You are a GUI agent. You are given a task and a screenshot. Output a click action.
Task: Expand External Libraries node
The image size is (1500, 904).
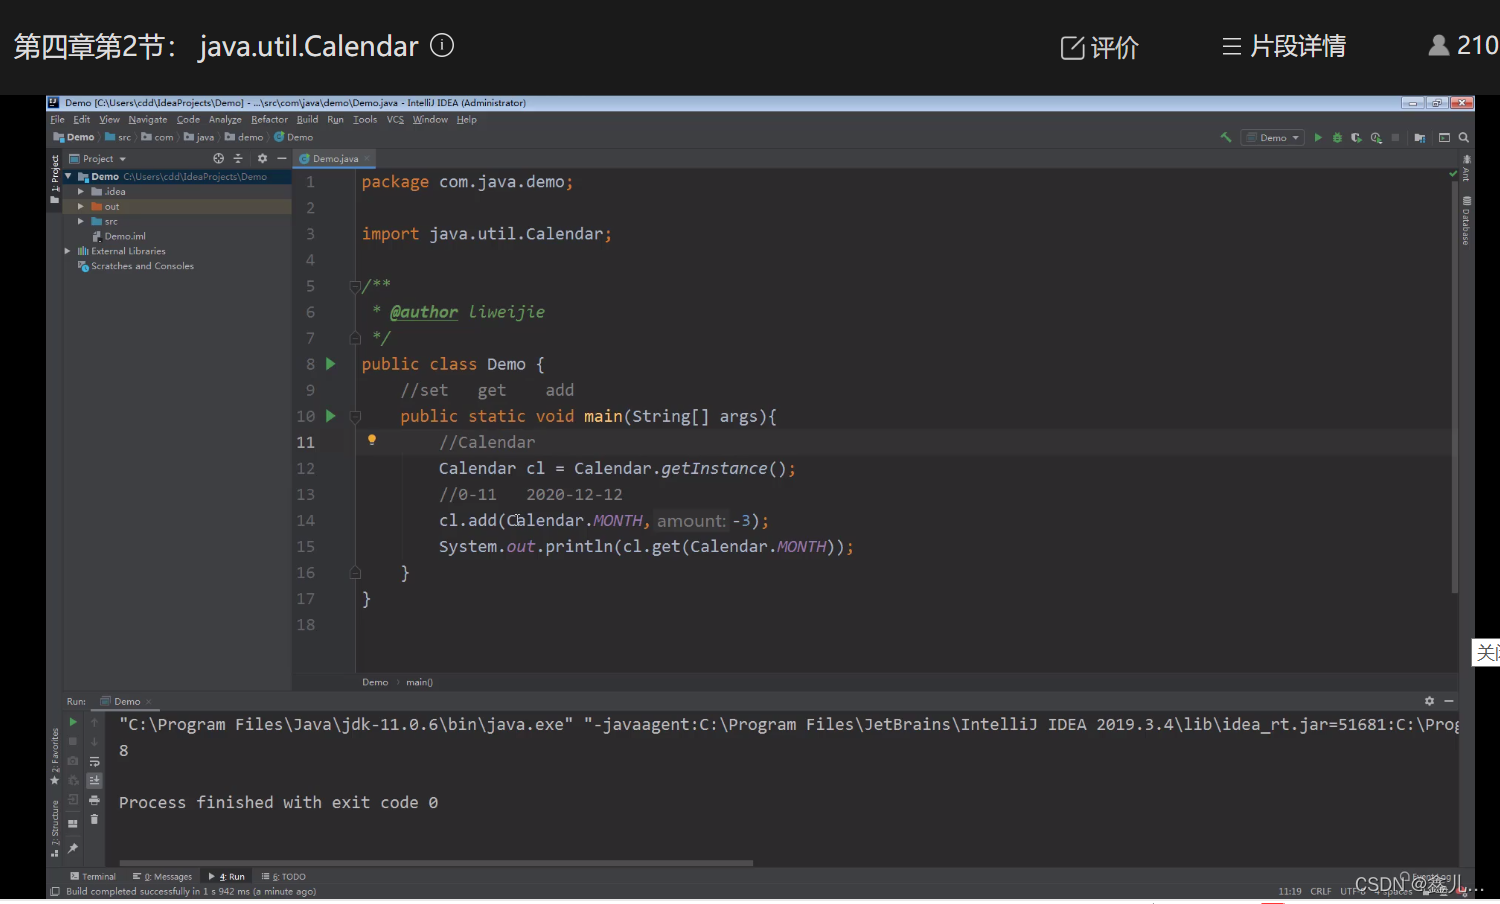68,251
